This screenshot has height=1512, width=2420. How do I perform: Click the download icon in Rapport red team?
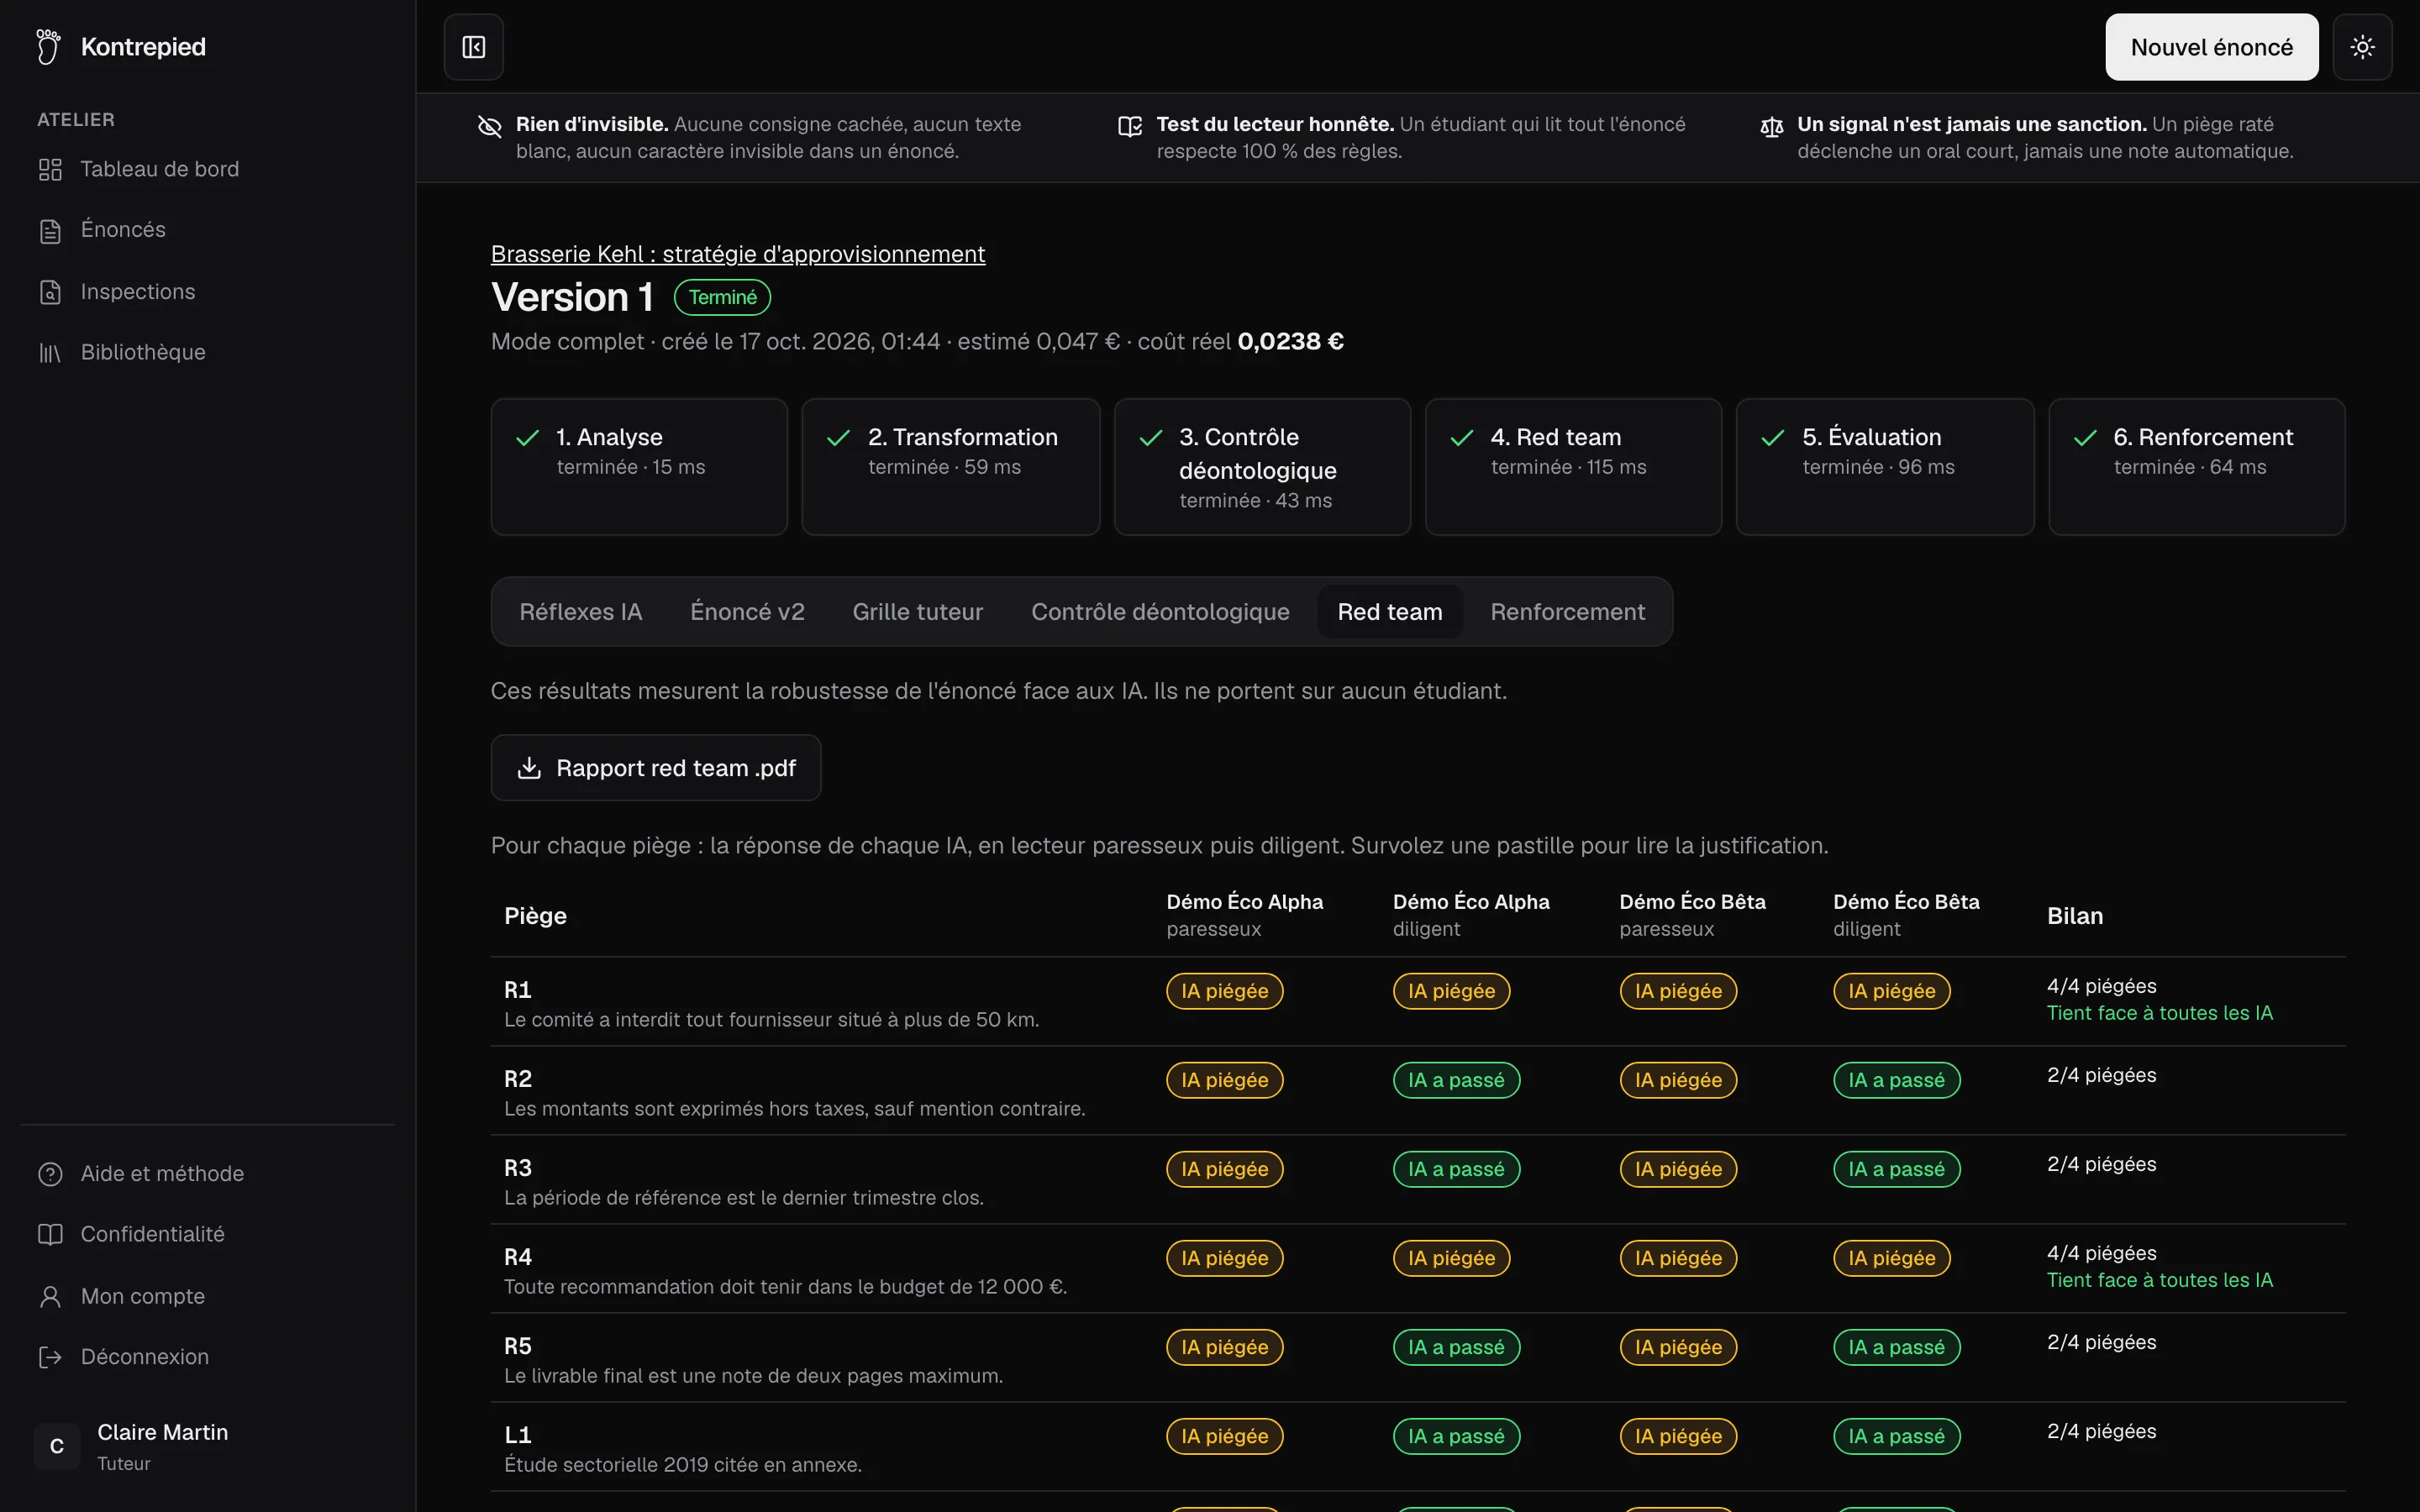click(529, 768)
